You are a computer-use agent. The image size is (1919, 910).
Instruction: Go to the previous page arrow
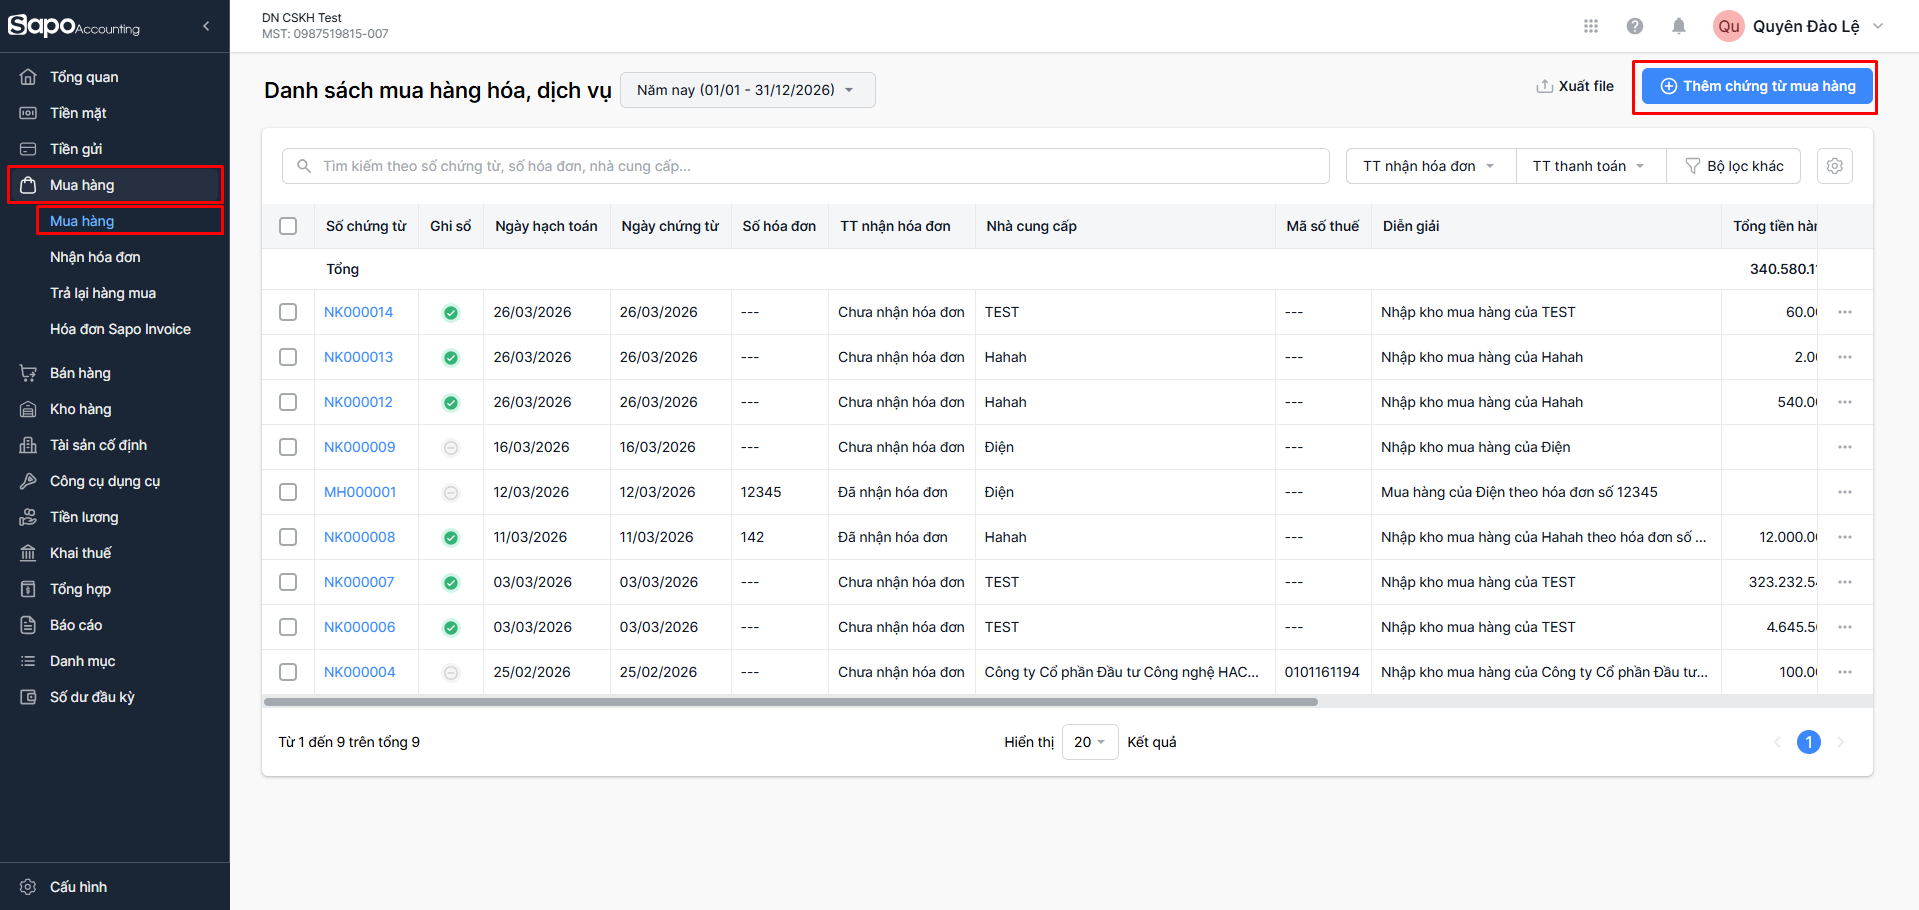1777,742
